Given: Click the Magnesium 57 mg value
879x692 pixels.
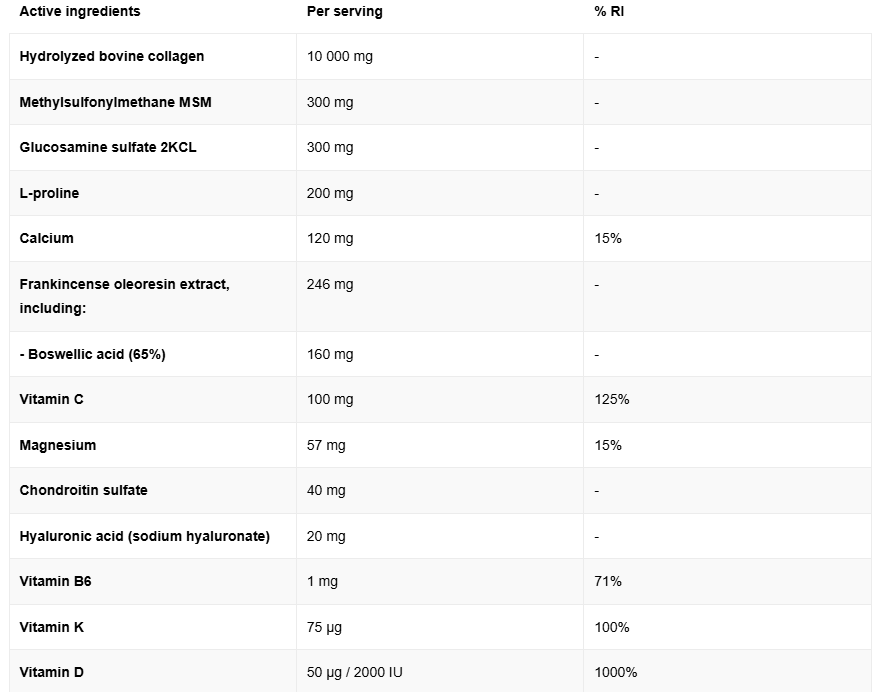Looking at the screenshot, I should pos(326,445).
